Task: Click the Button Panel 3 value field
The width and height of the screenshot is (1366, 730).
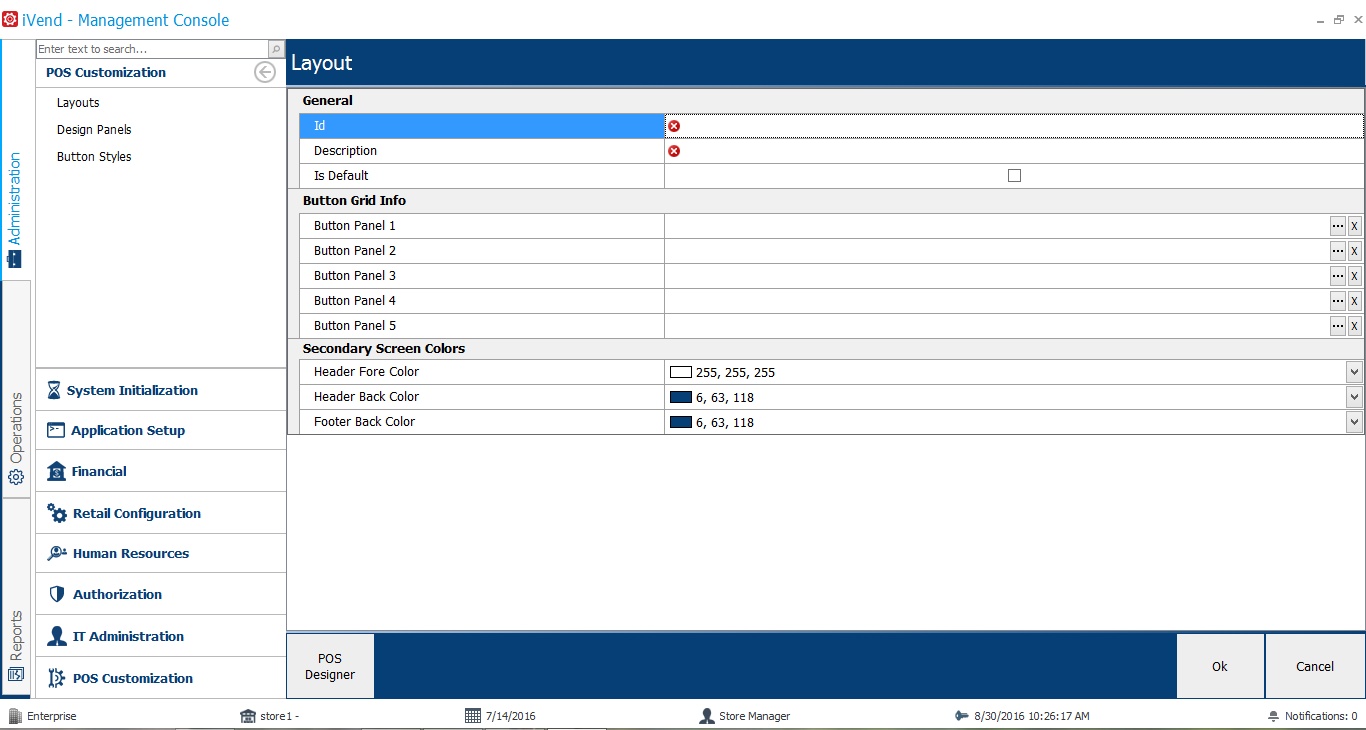Action: 997,276
